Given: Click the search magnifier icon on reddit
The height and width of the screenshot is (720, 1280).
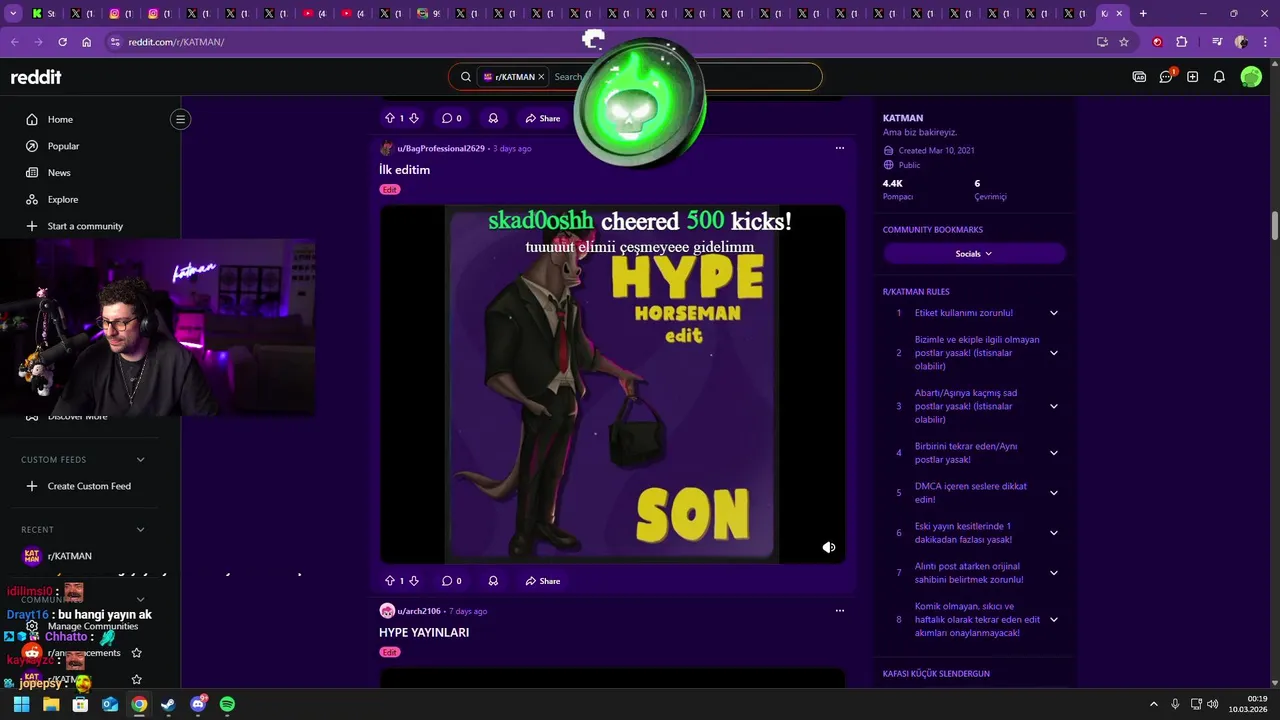Looking at the screenshot, I should [466, 77].
